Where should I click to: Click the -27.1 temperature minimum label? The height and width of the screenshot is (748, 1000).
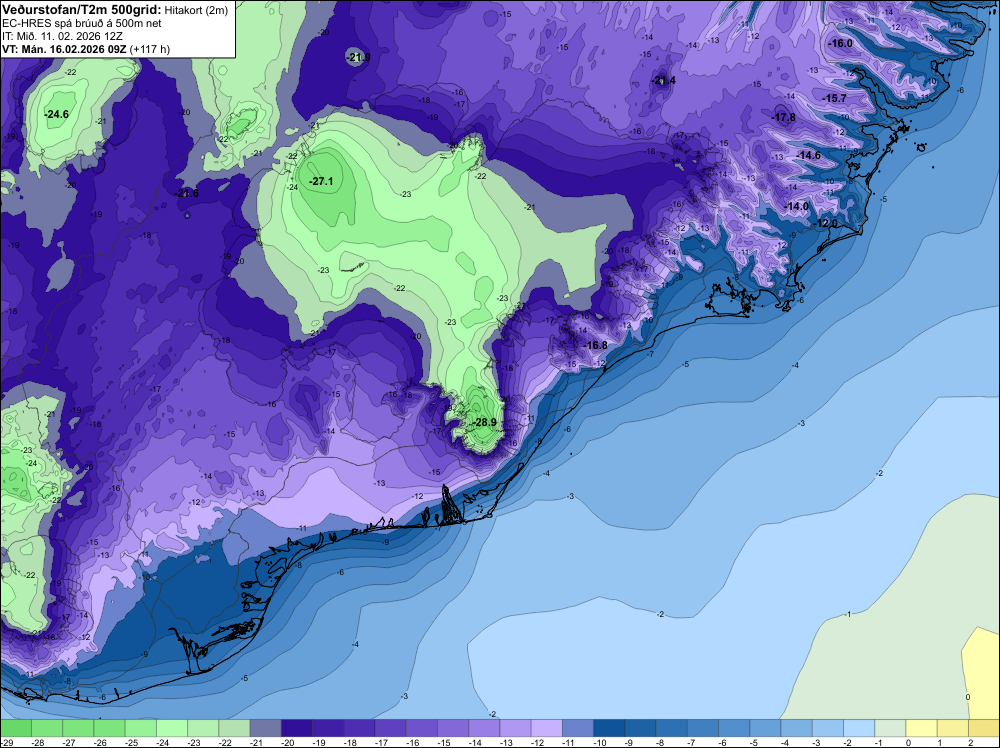[321, 182]
